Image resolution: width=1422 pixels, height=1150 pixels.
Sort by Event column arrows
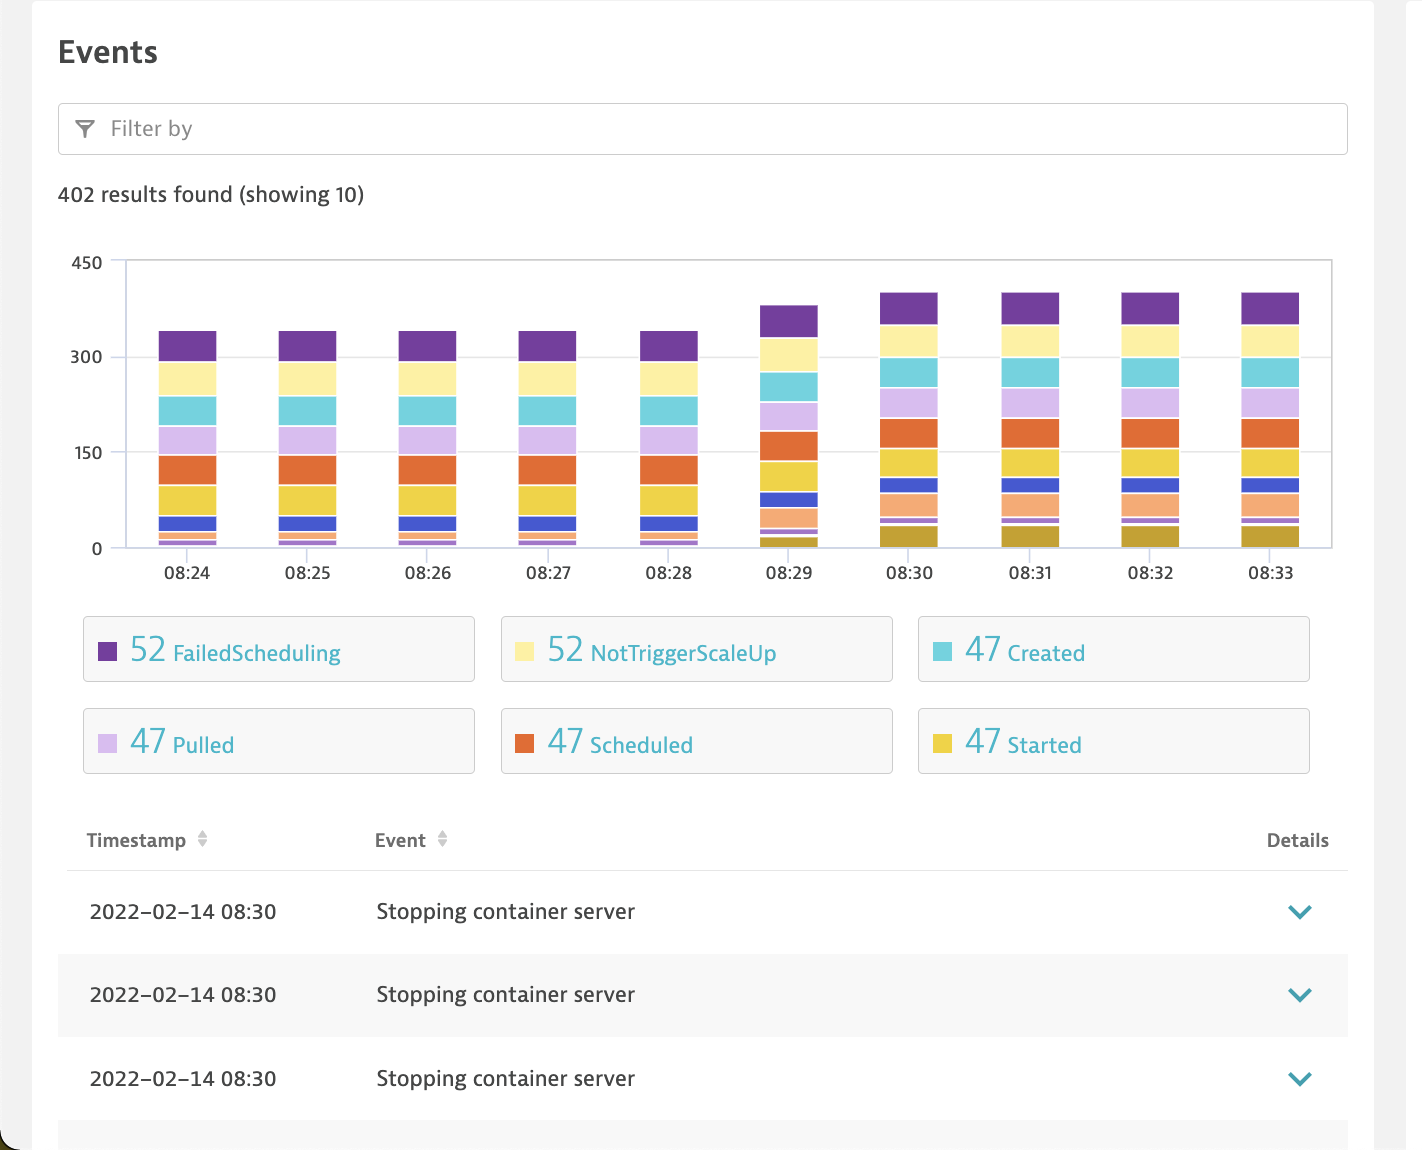tap(442, 839)
